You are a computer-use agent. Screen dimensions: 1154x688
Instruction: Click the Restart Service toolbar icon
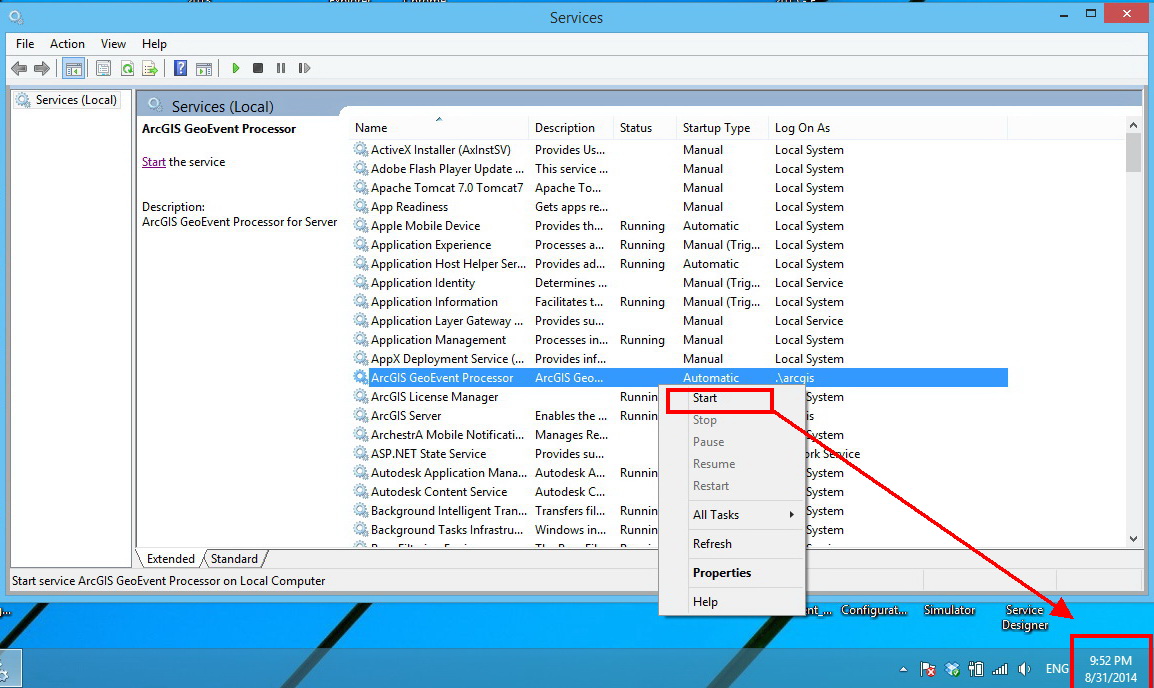coord(304,68)
